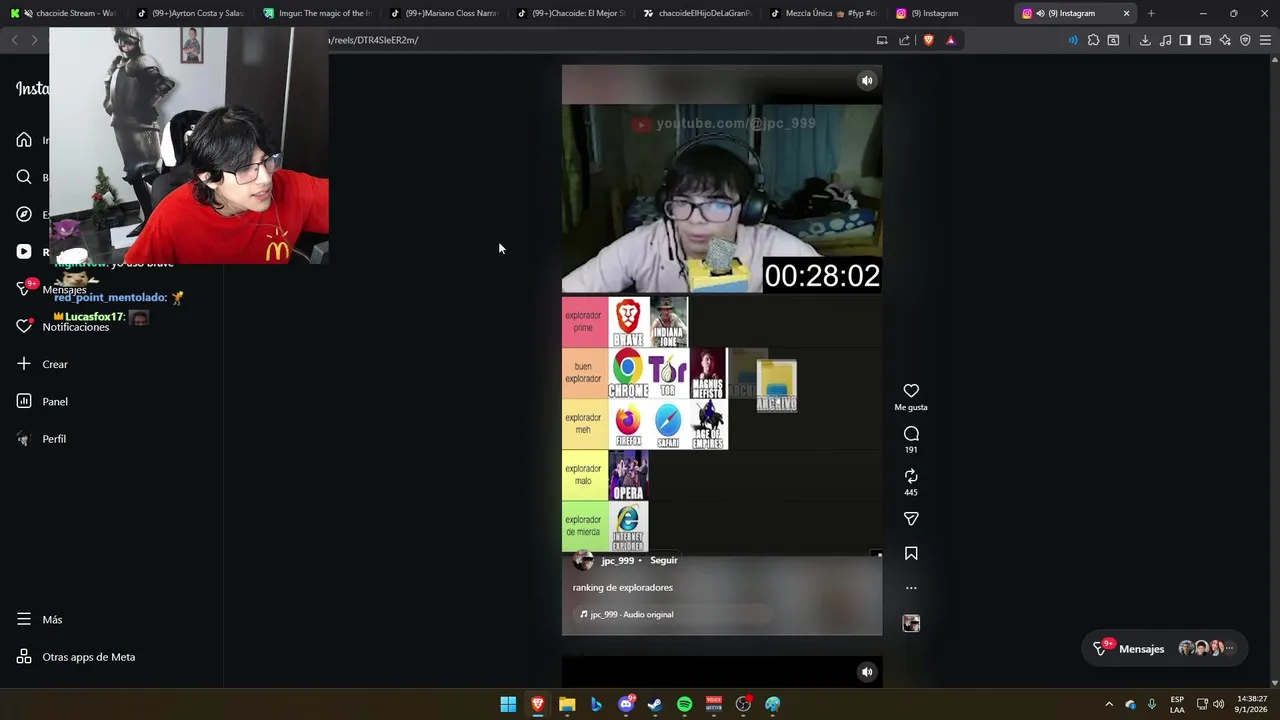This screenshot has height=720, width=1280.
Task: Go to Instagram home in the sidebar
Action: 24,140
